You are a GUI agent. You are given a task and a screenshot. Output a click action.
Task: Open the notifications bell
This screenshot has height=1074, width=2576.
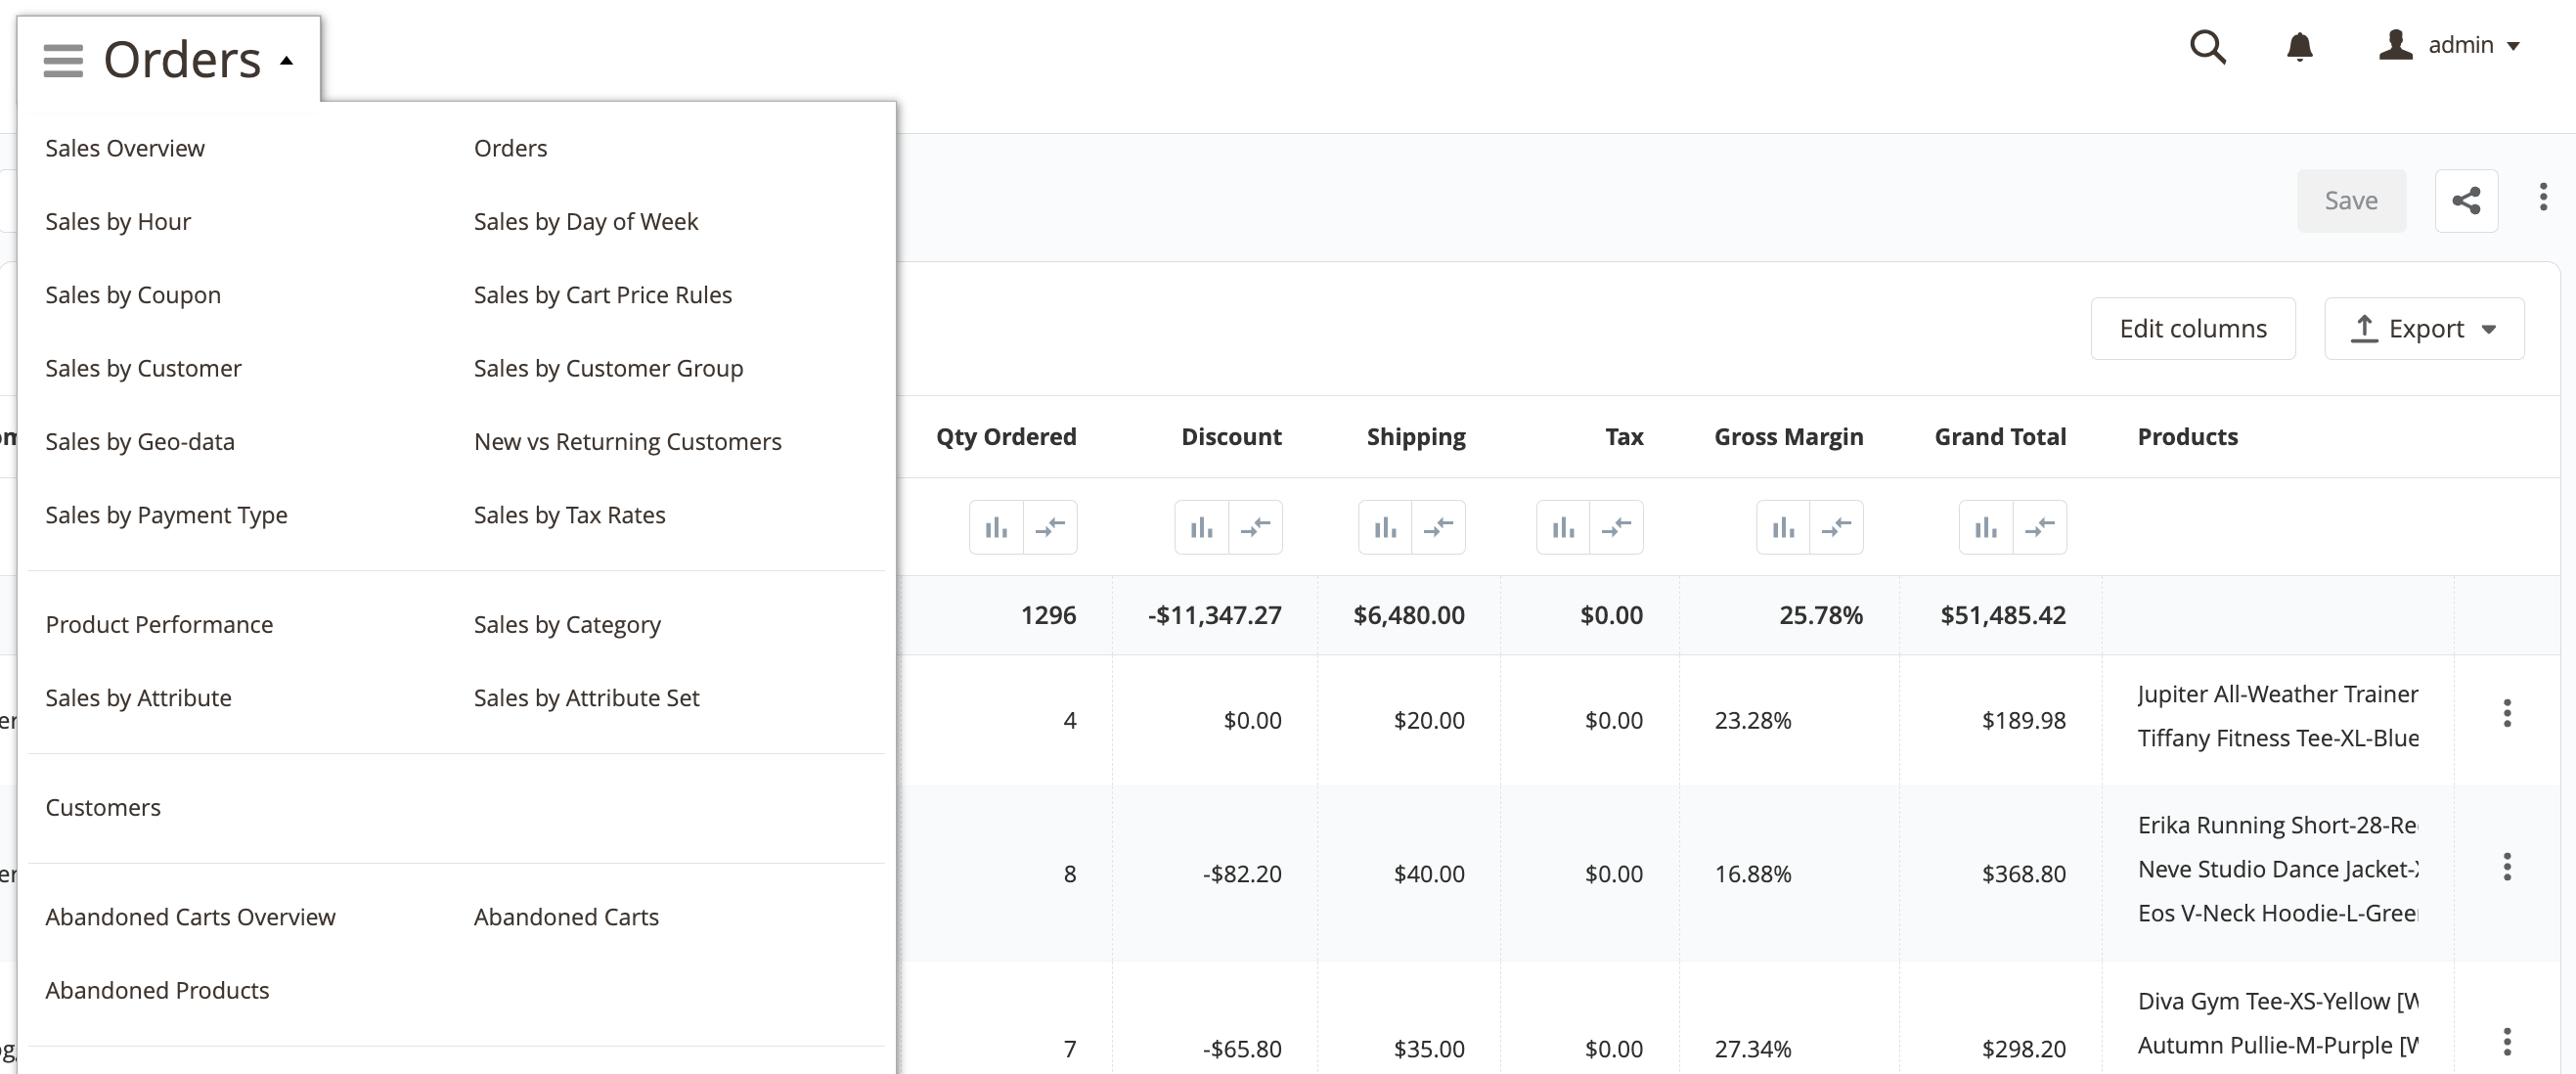pyautogui.click(x=2299, y=46)
